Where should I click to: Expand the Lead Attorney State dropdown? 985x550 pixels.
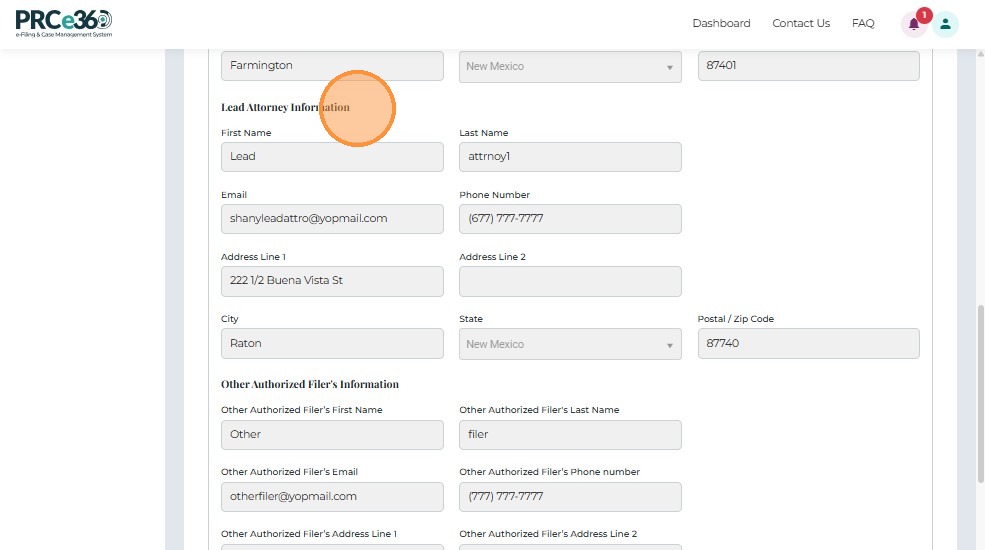tap(570, 344)
